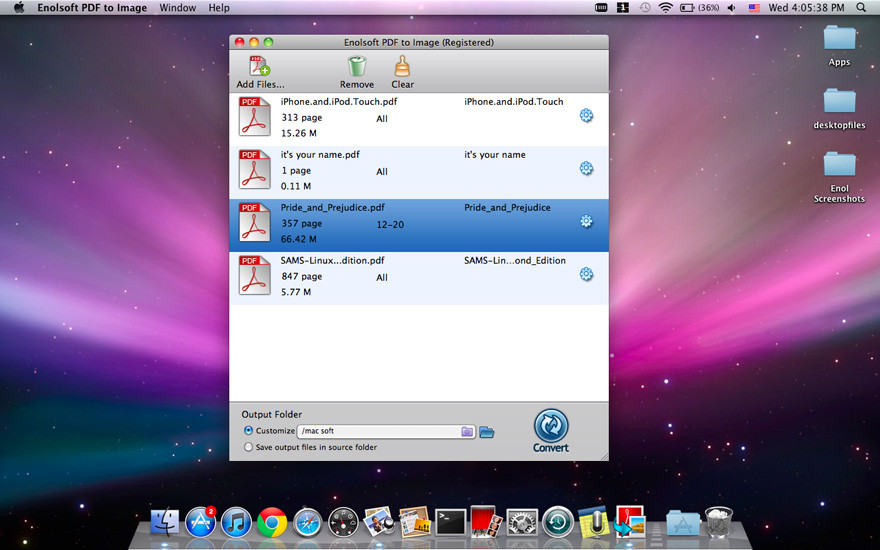Click the Time Machine menu bar icon
Viewport: 880px width, 550px height.
645,8
